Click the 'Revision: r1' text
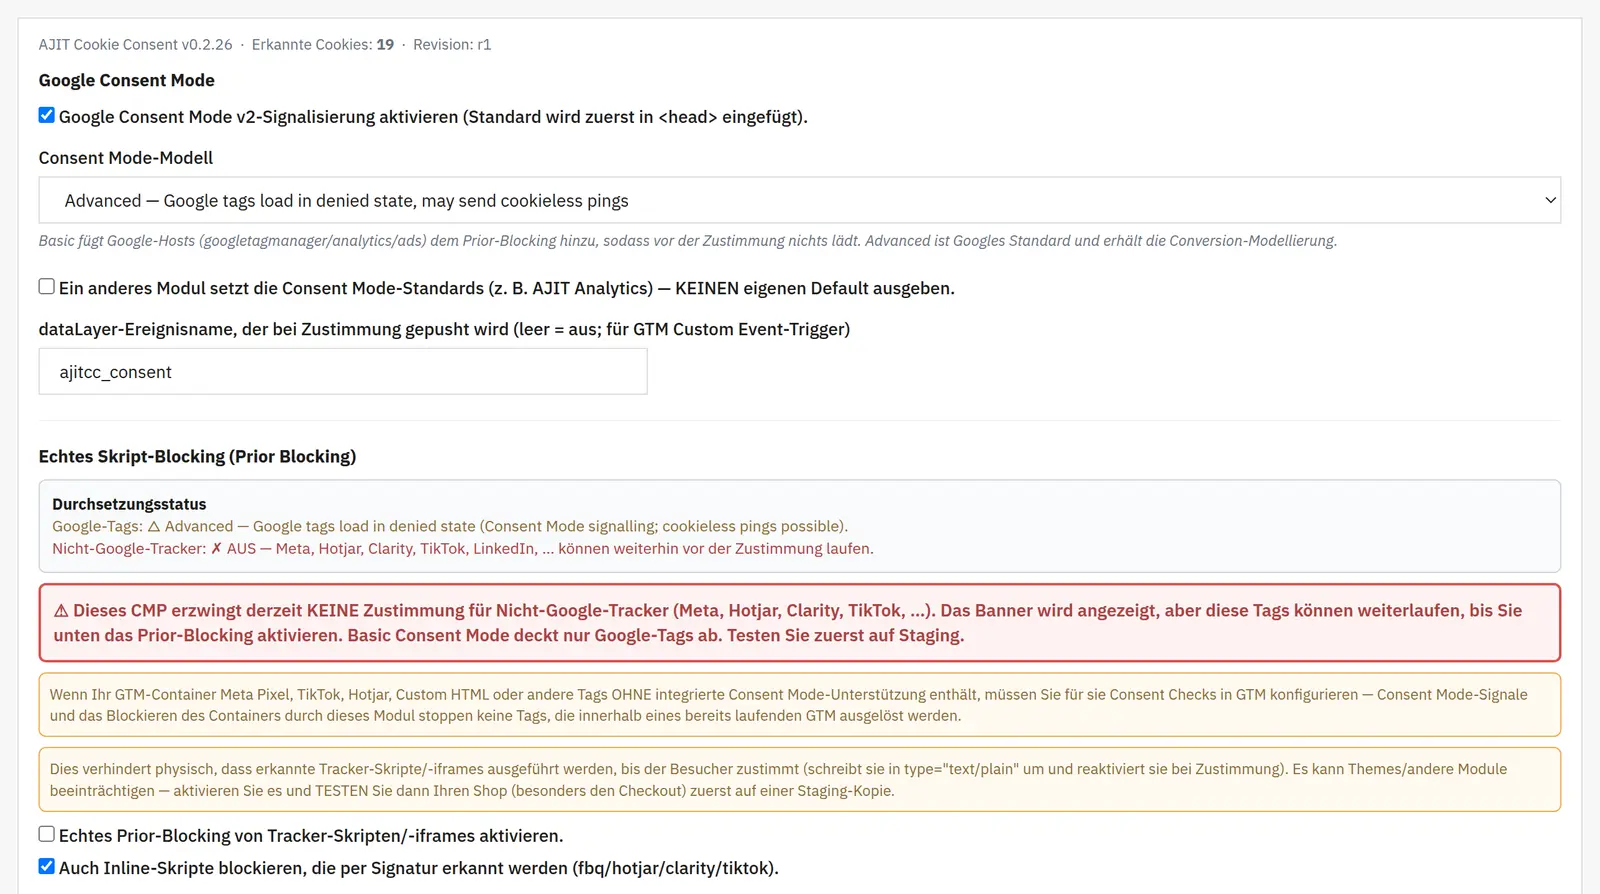Image resolution: width=1600 pixels, height=894 pixels. pos(452,44)
